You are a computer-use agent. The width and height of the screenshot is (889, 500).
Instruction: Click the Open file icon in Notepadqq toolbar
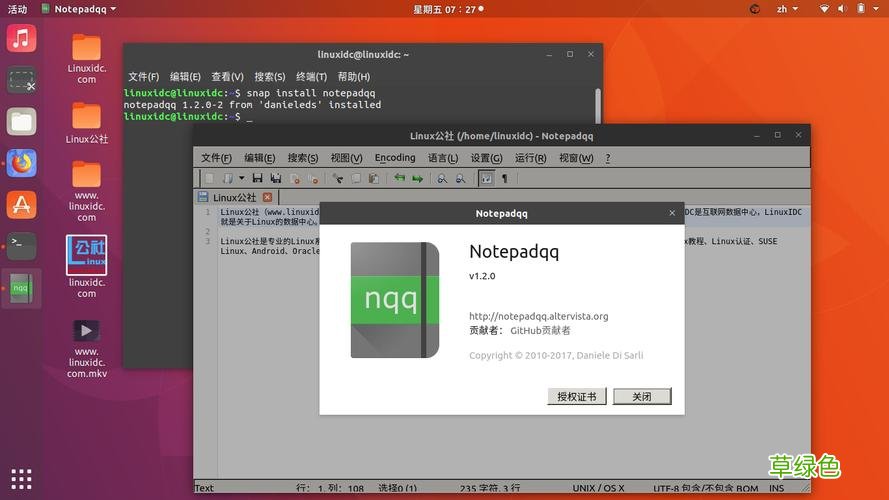click(227, 179)
